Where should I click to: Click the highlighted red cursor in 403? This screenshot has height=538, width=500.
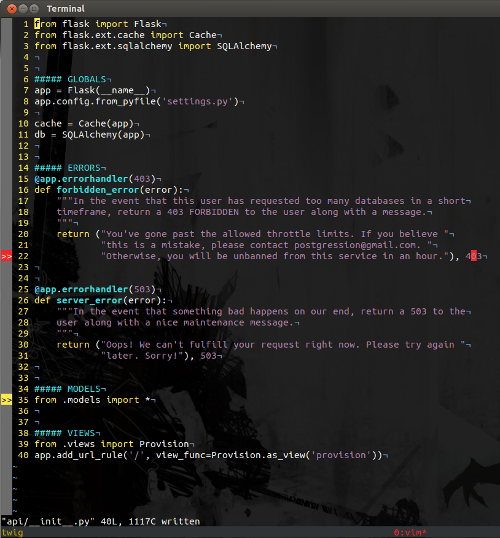[474, 256]
